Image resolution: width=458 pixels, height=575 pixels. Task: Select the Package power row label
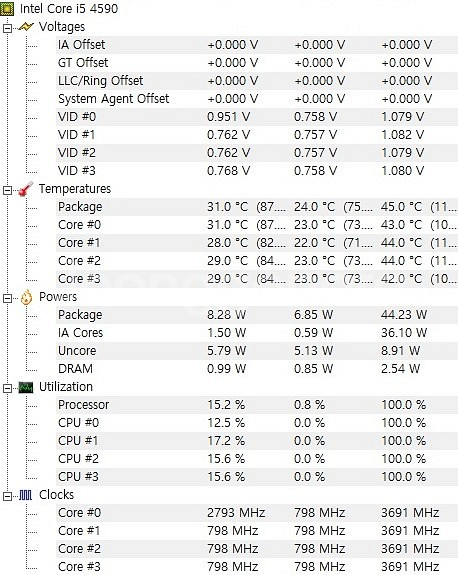tap(80, 315)
